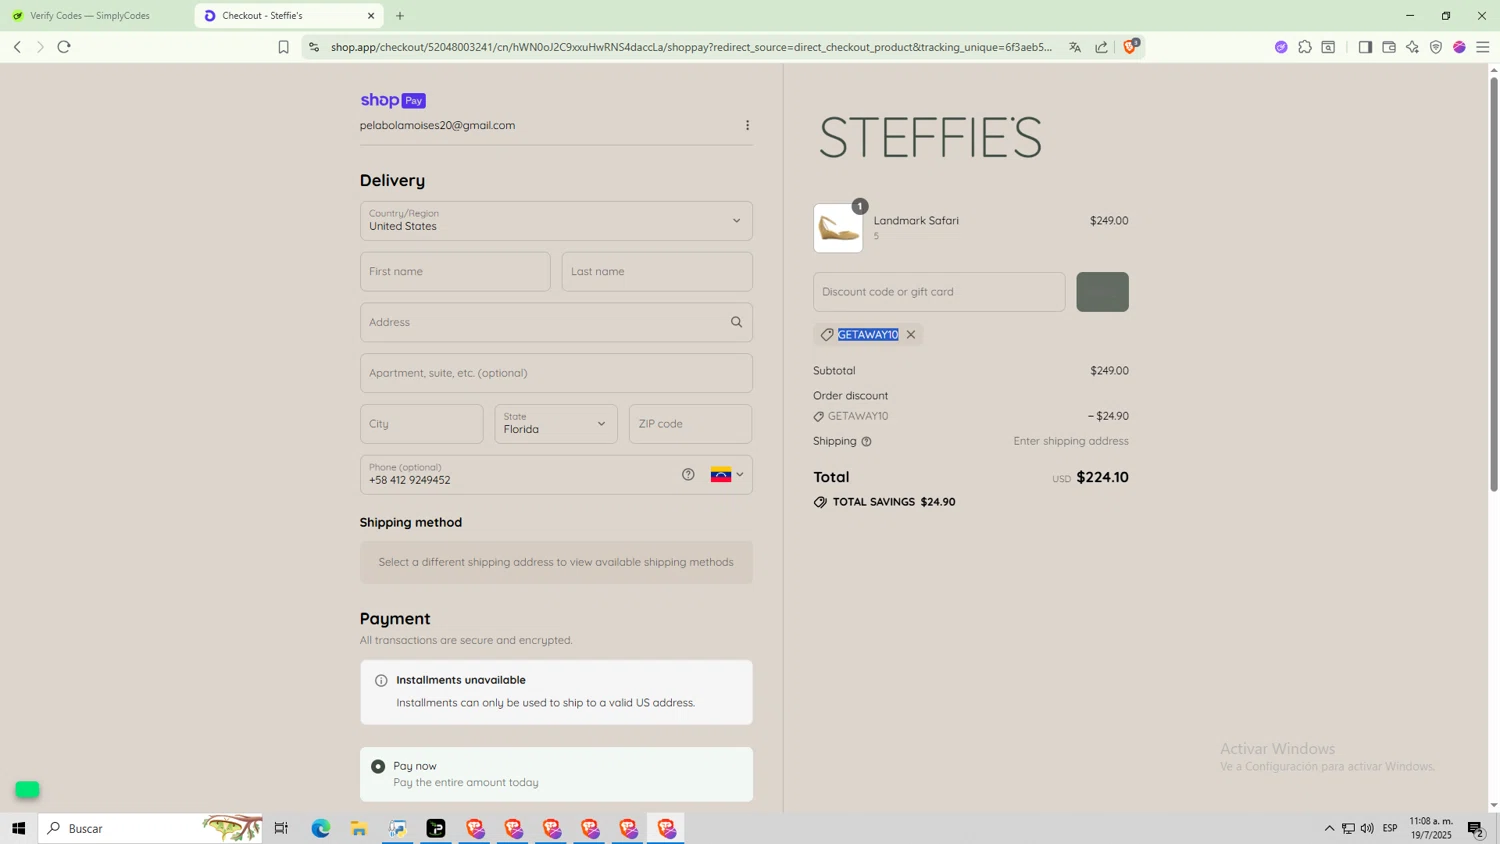The height and width of the screenshot is (844, 1500).
Task: Open a new browser tab
Action: [x=400, y=16]
